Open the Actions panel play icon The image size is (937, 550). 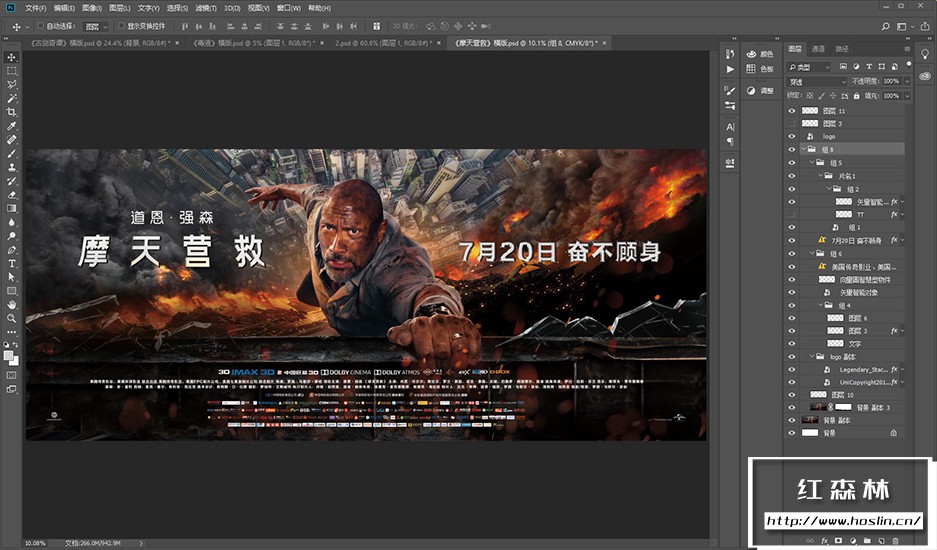tap(730, 69)
